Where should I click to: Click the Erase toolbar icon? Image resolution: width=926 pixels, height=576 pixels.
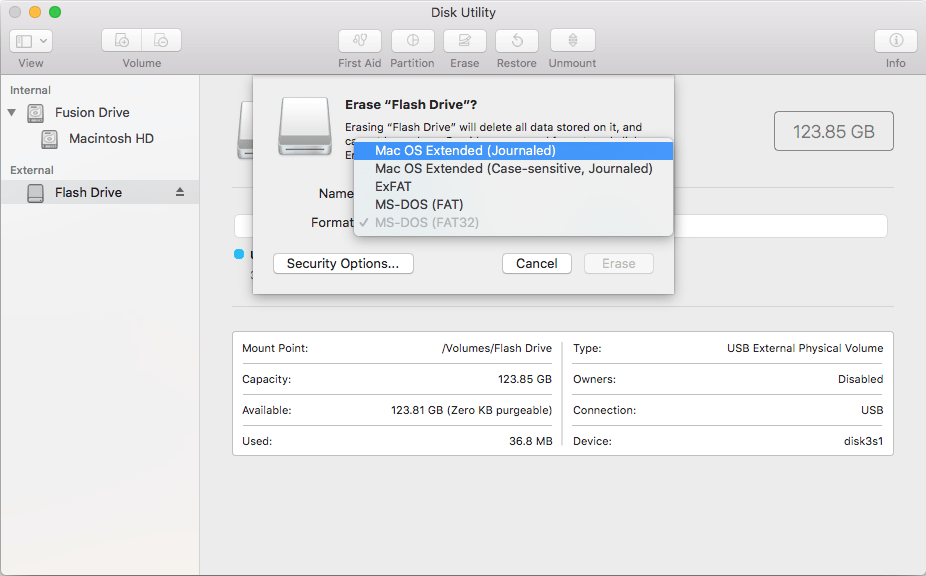[x=465, y=41]
